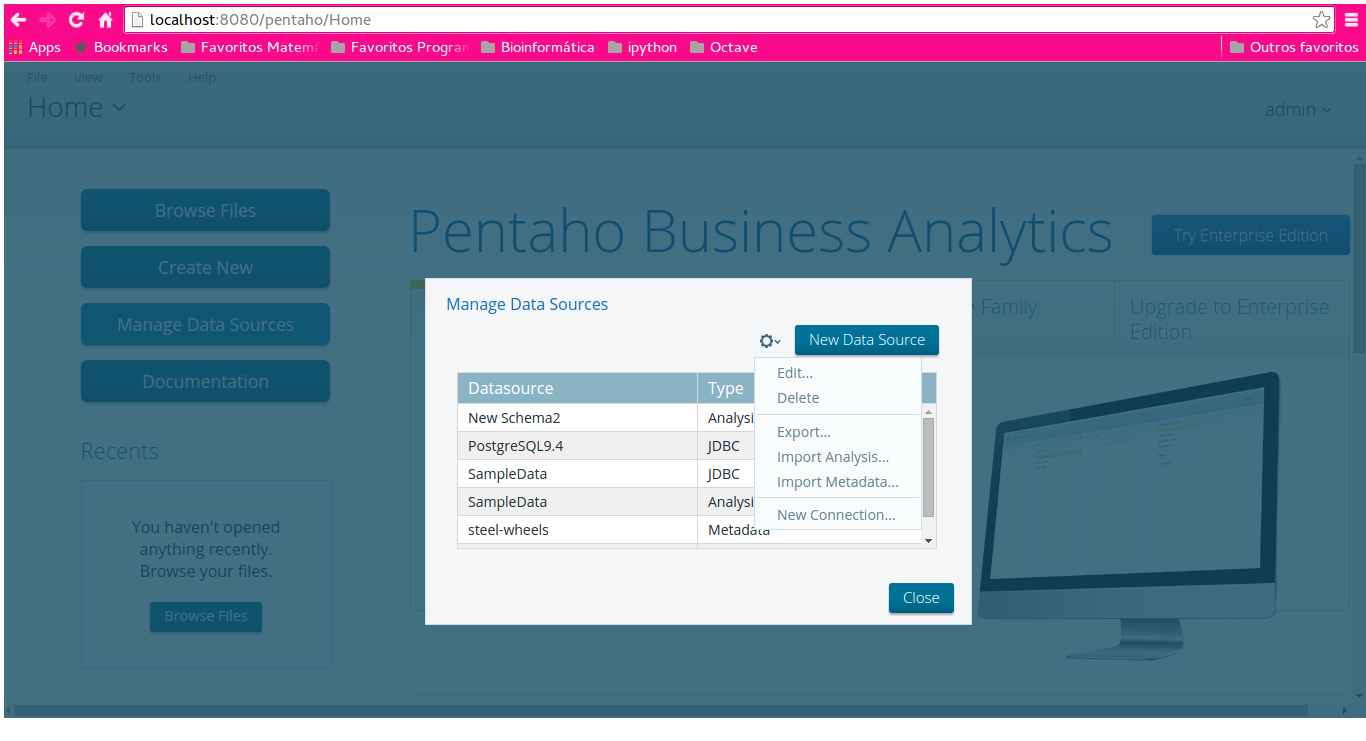Open the View menu
Image resolution: width=1366 pixels, height=741 pixels.
(x=88, y=77)
